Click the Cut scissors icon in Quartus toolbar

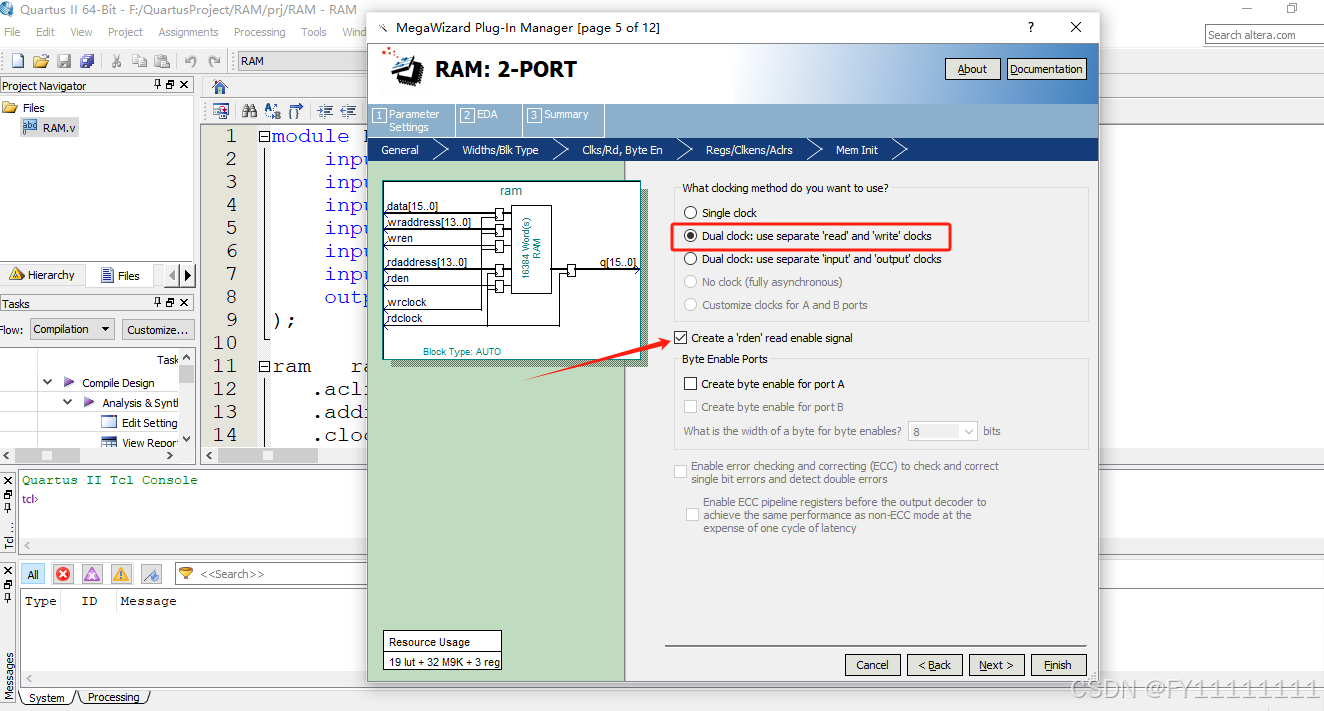pos(116,61)
